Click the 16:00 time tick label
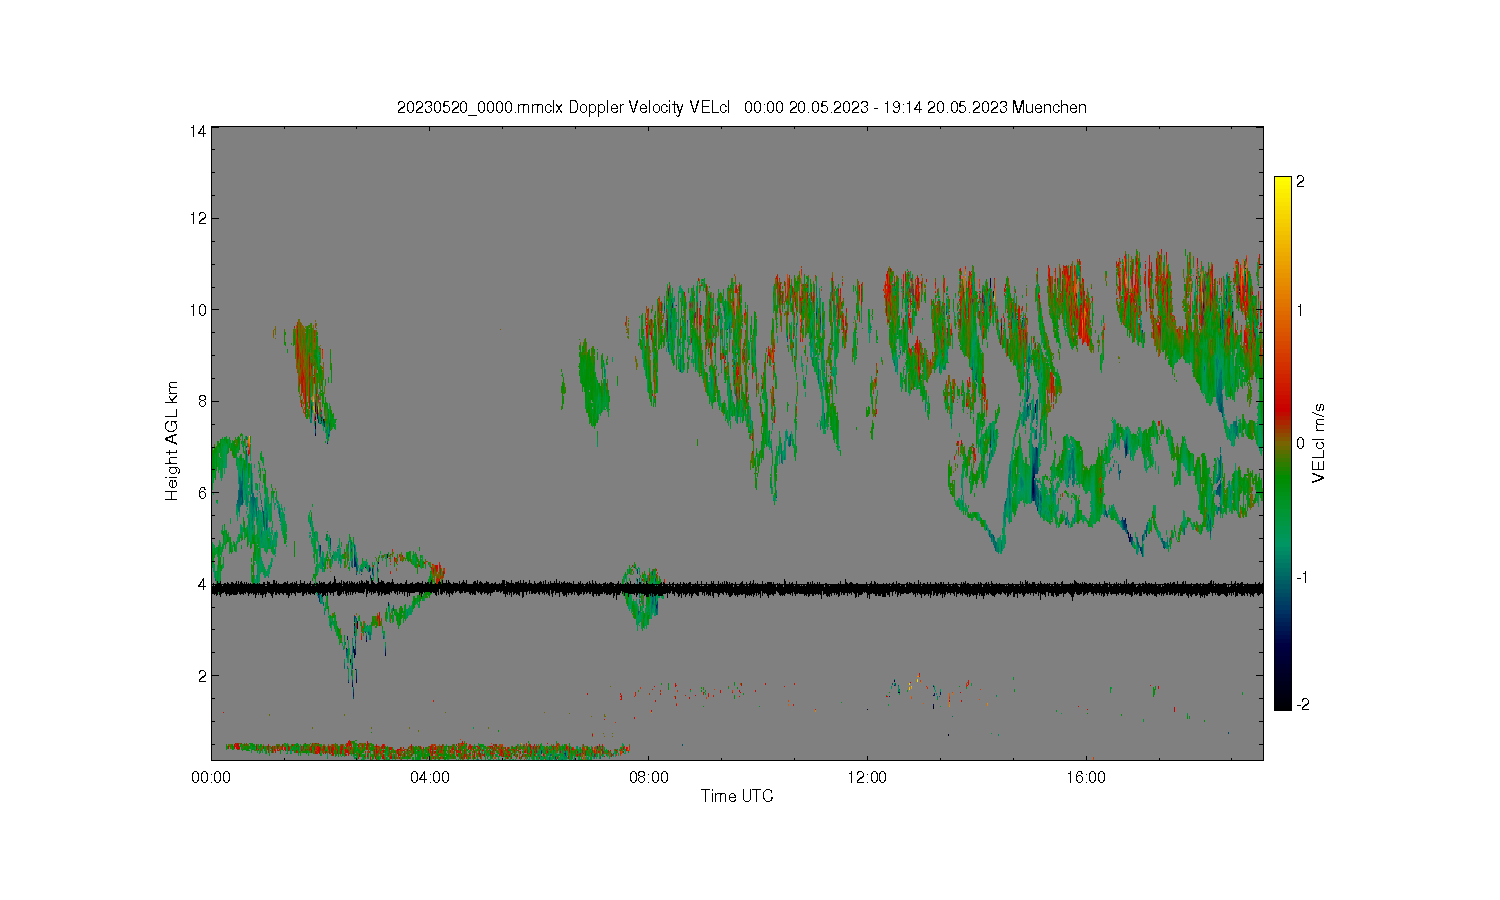The image size is (1500, 900). [x=1086, y=777]
